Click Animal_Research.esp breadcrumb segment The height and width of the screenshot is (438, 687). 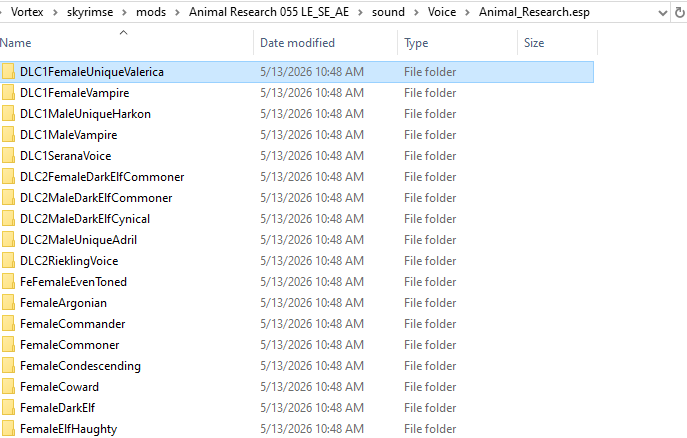534,12
